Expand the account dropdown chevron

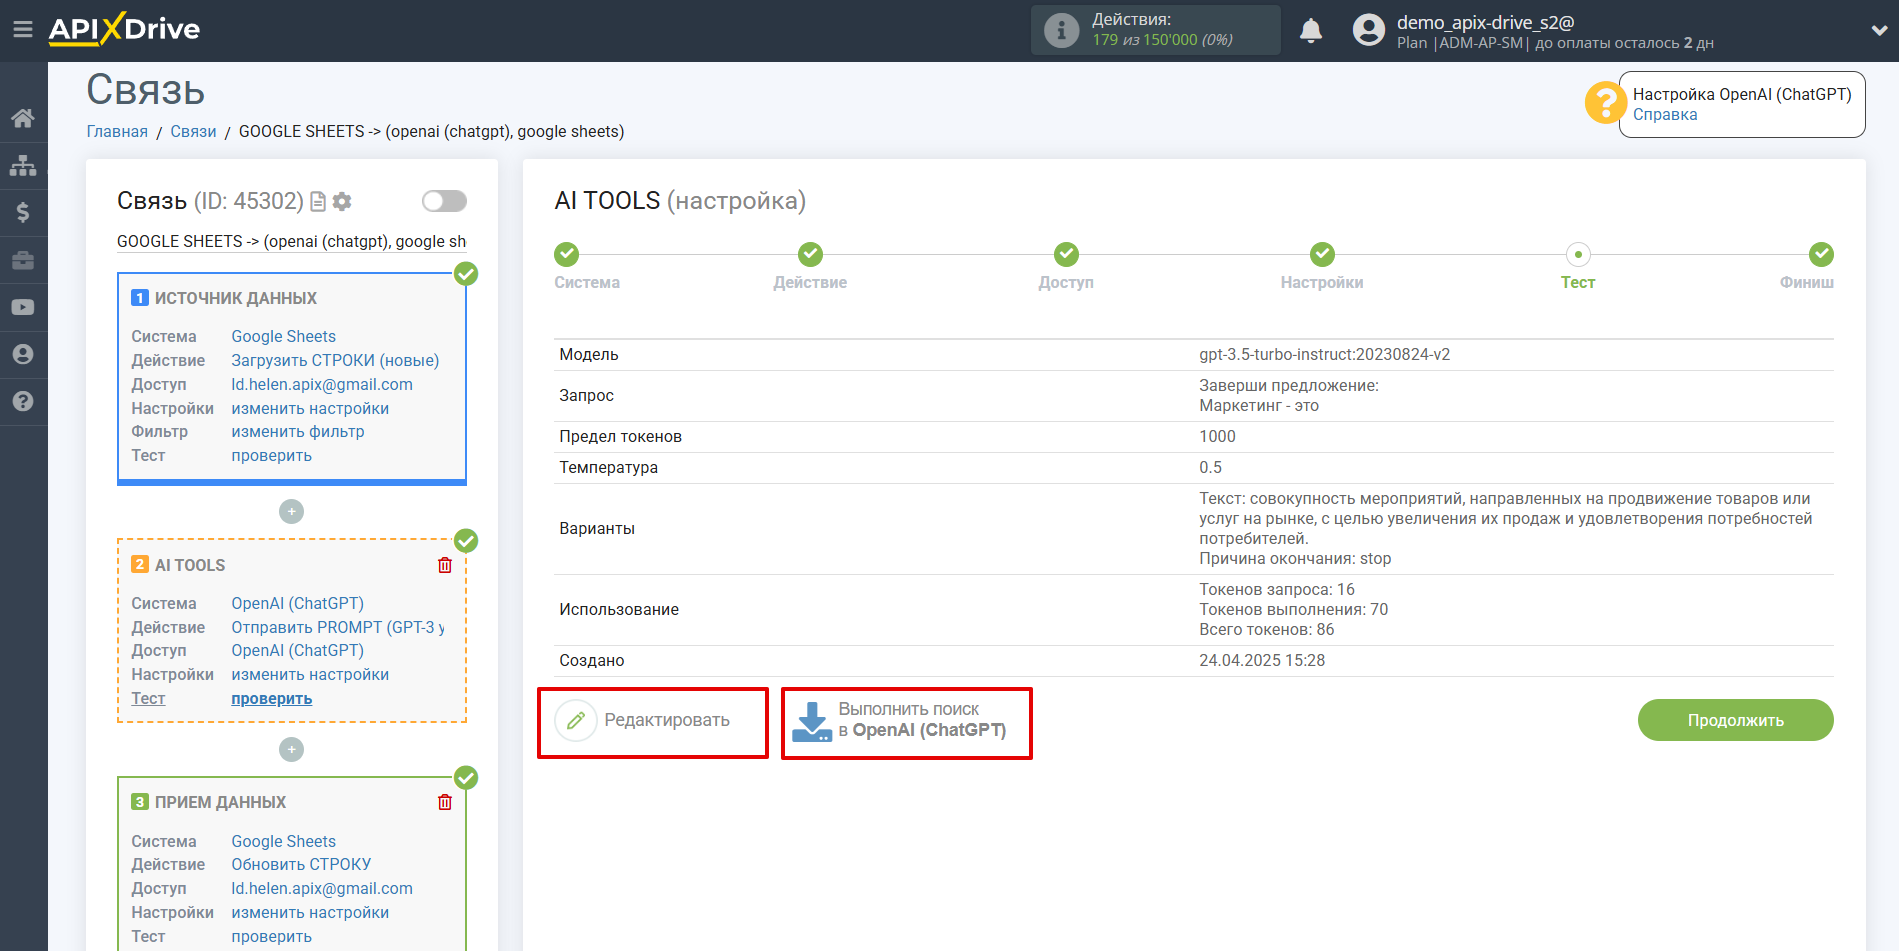[x=1879, y=31]
